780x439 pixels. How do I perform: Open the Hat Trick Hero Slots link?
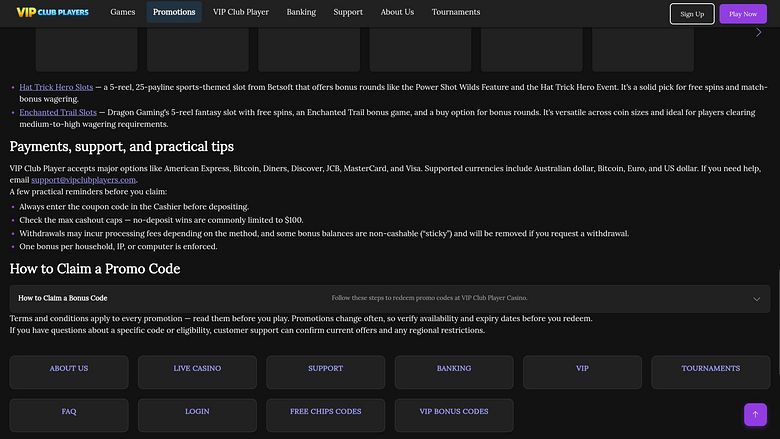coord(56,87)
